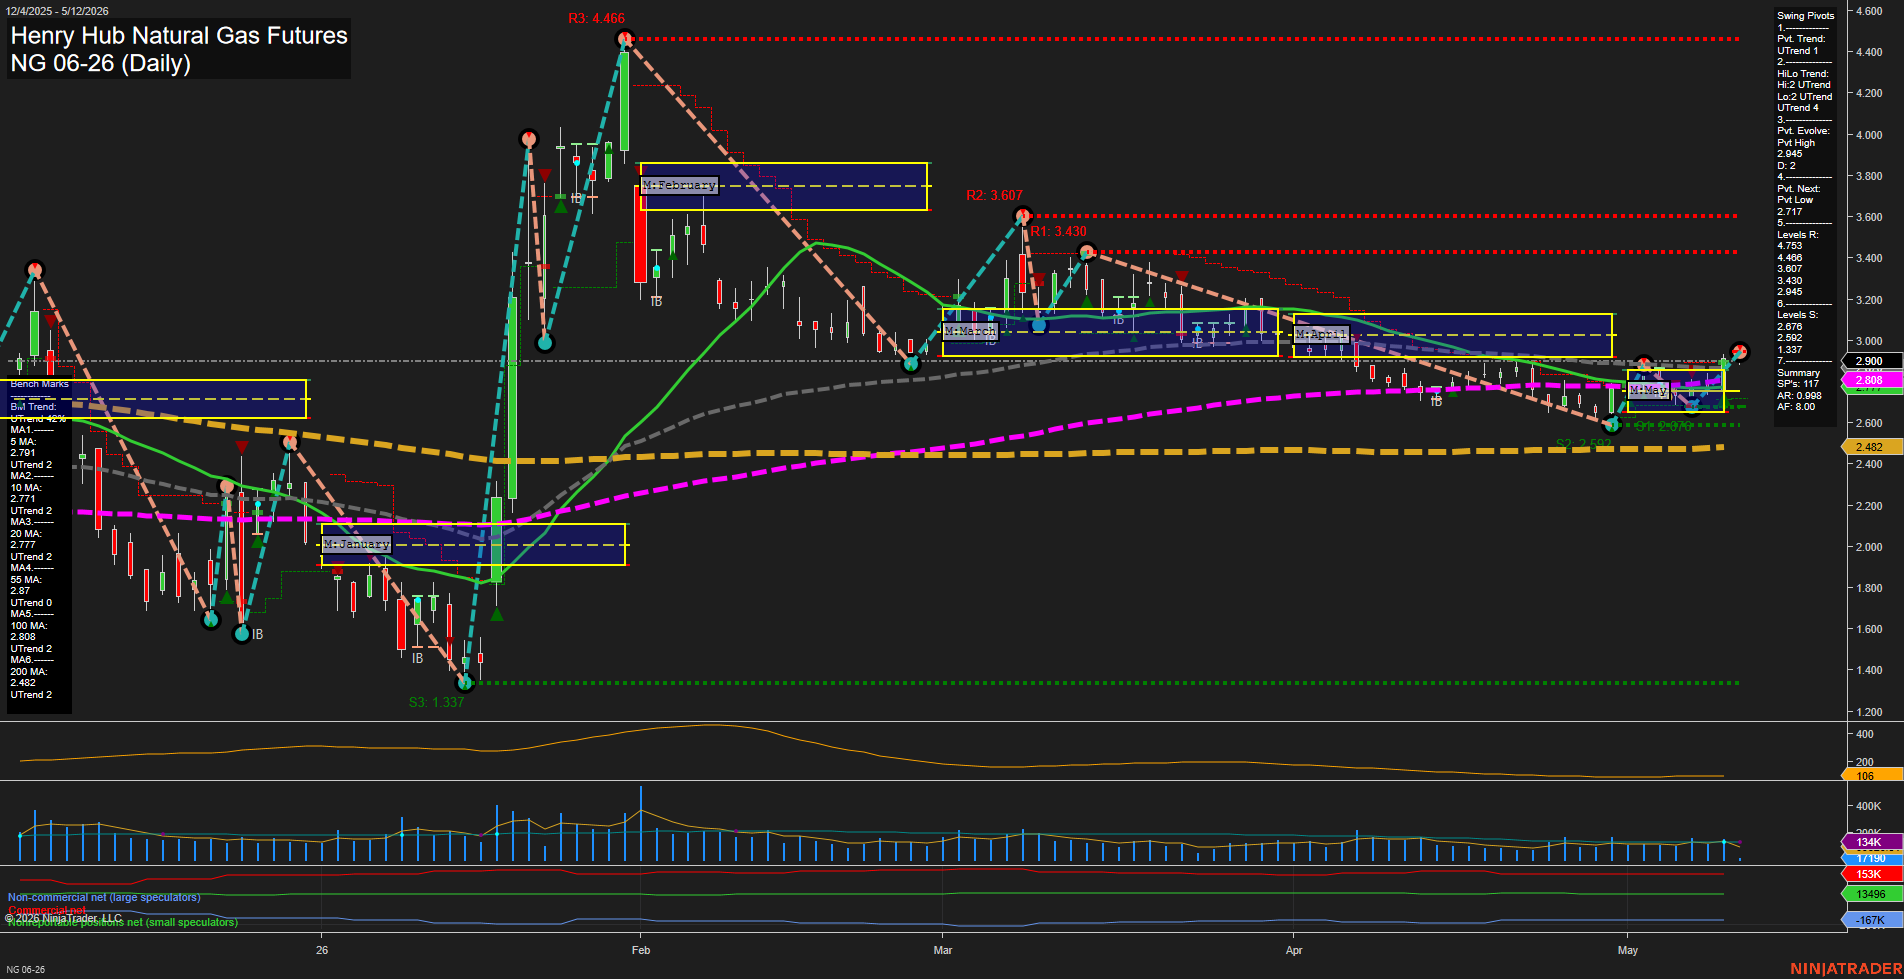Click the © 2026 NinjaTrader, LLC copyright text
This screenshot has width=1904, height=979.
63,918
